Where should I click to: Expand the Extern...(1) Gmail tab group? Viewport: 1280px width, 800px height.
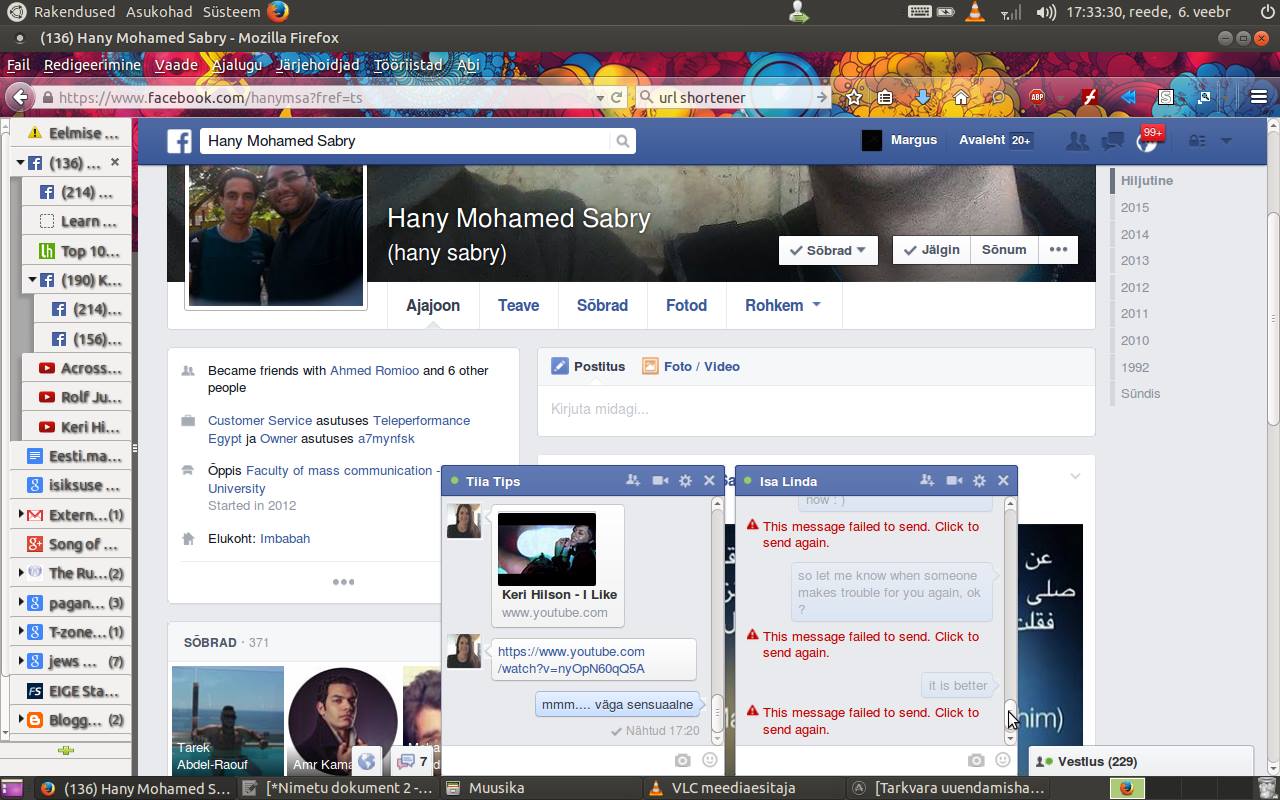coord(20,515)
